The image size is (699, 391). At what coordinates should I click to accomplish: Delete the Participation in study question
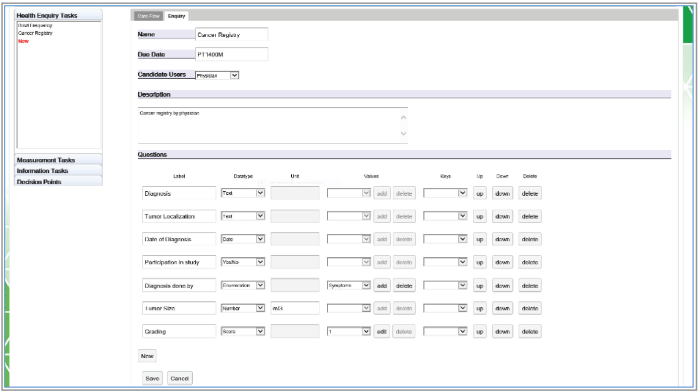click(x=530, y=262)
